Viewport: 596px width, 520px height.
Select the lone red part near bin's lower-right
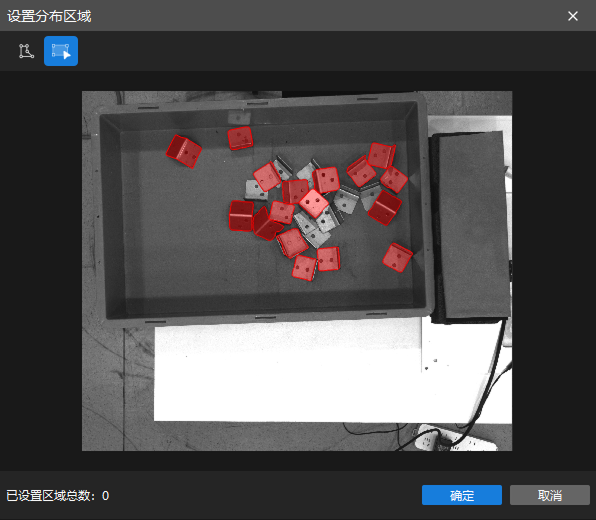point(397,257)
